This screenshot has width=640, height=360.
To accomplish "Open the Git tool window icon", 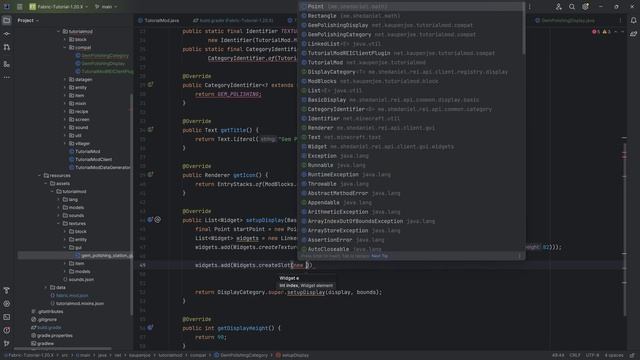I will tap(7, 344).
